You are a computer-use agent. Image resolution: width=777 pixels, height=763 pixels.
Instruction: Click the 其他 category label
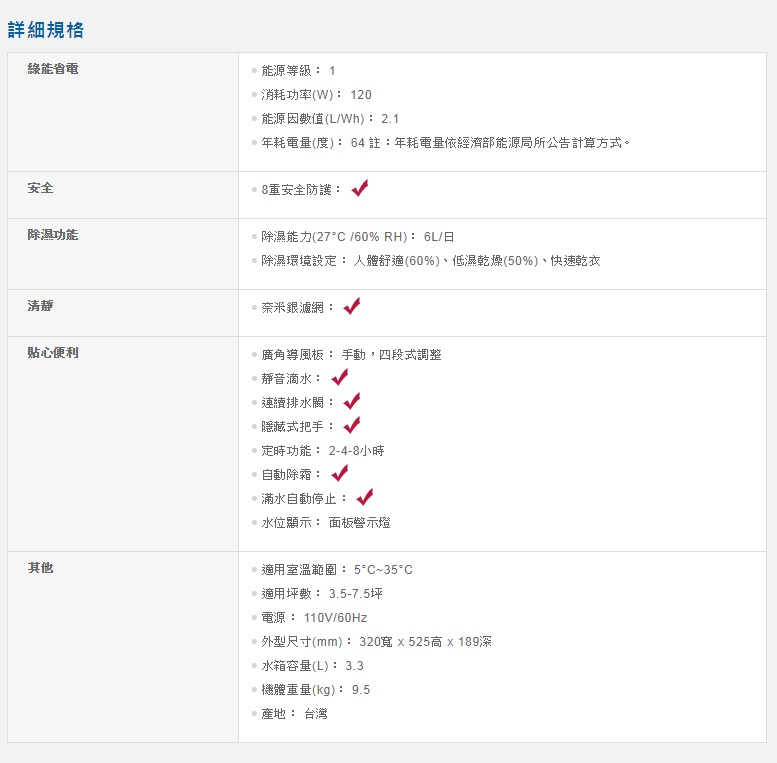pos(41,568)
